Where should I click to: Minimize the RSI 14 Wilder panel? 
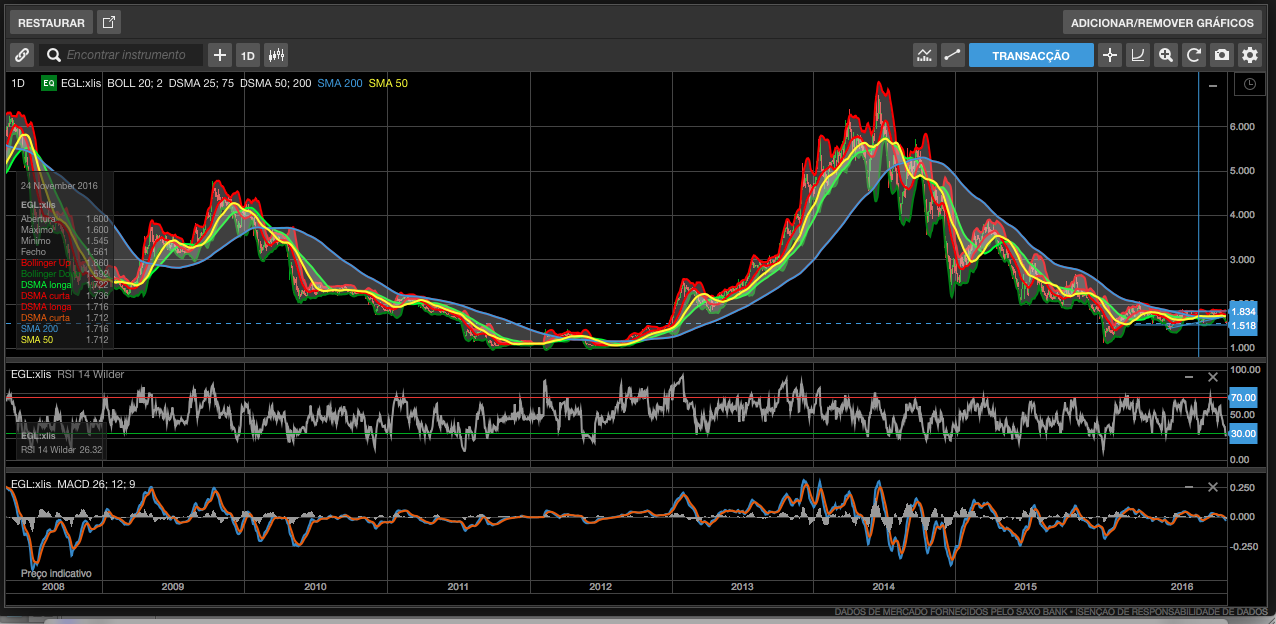[1188, 376]
